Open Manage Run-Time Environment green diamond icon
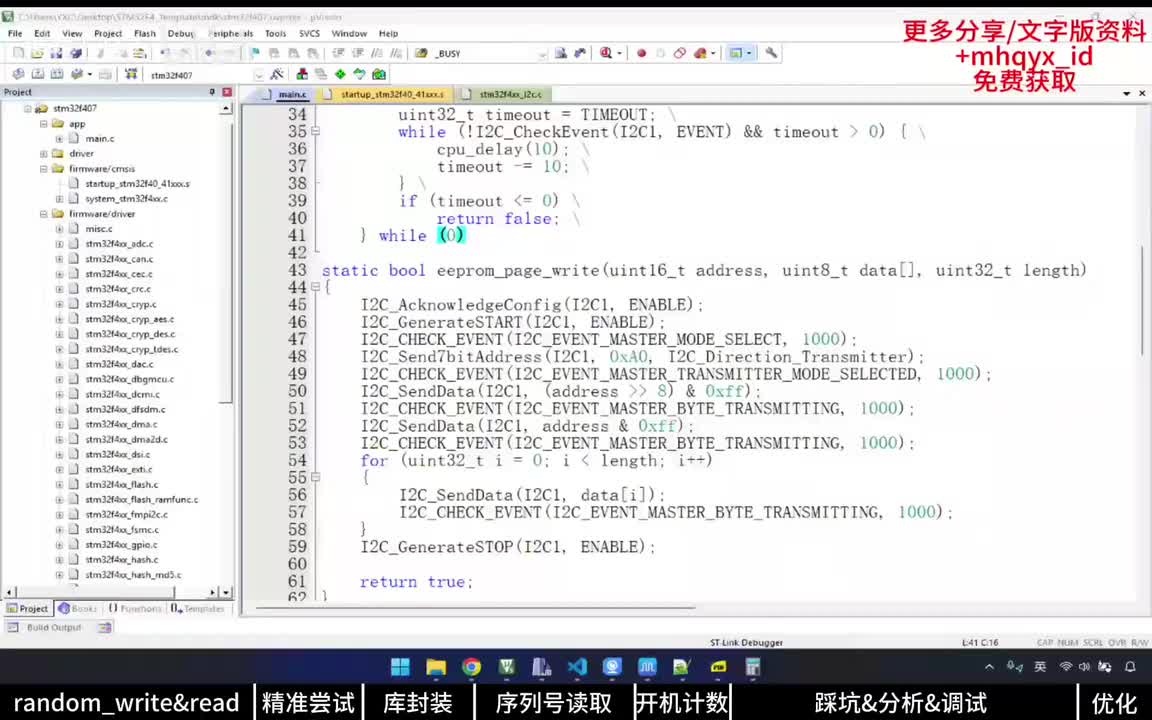The width and height of the screenshot is (1152, 720). [340, 74]
